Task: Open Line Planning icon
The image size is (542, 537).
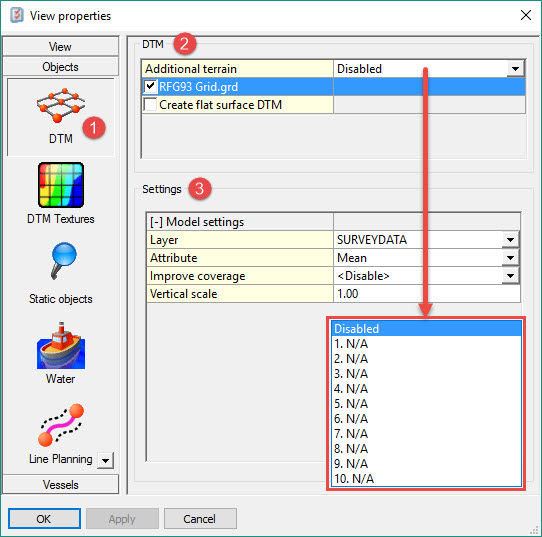Action: point(61,425)
